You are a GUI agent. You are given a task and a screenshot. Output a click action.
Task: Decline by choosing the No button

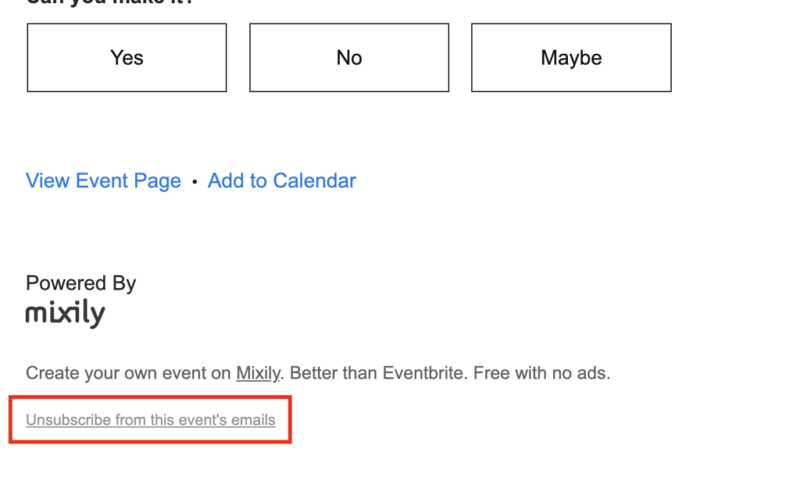tap(349, 58)
